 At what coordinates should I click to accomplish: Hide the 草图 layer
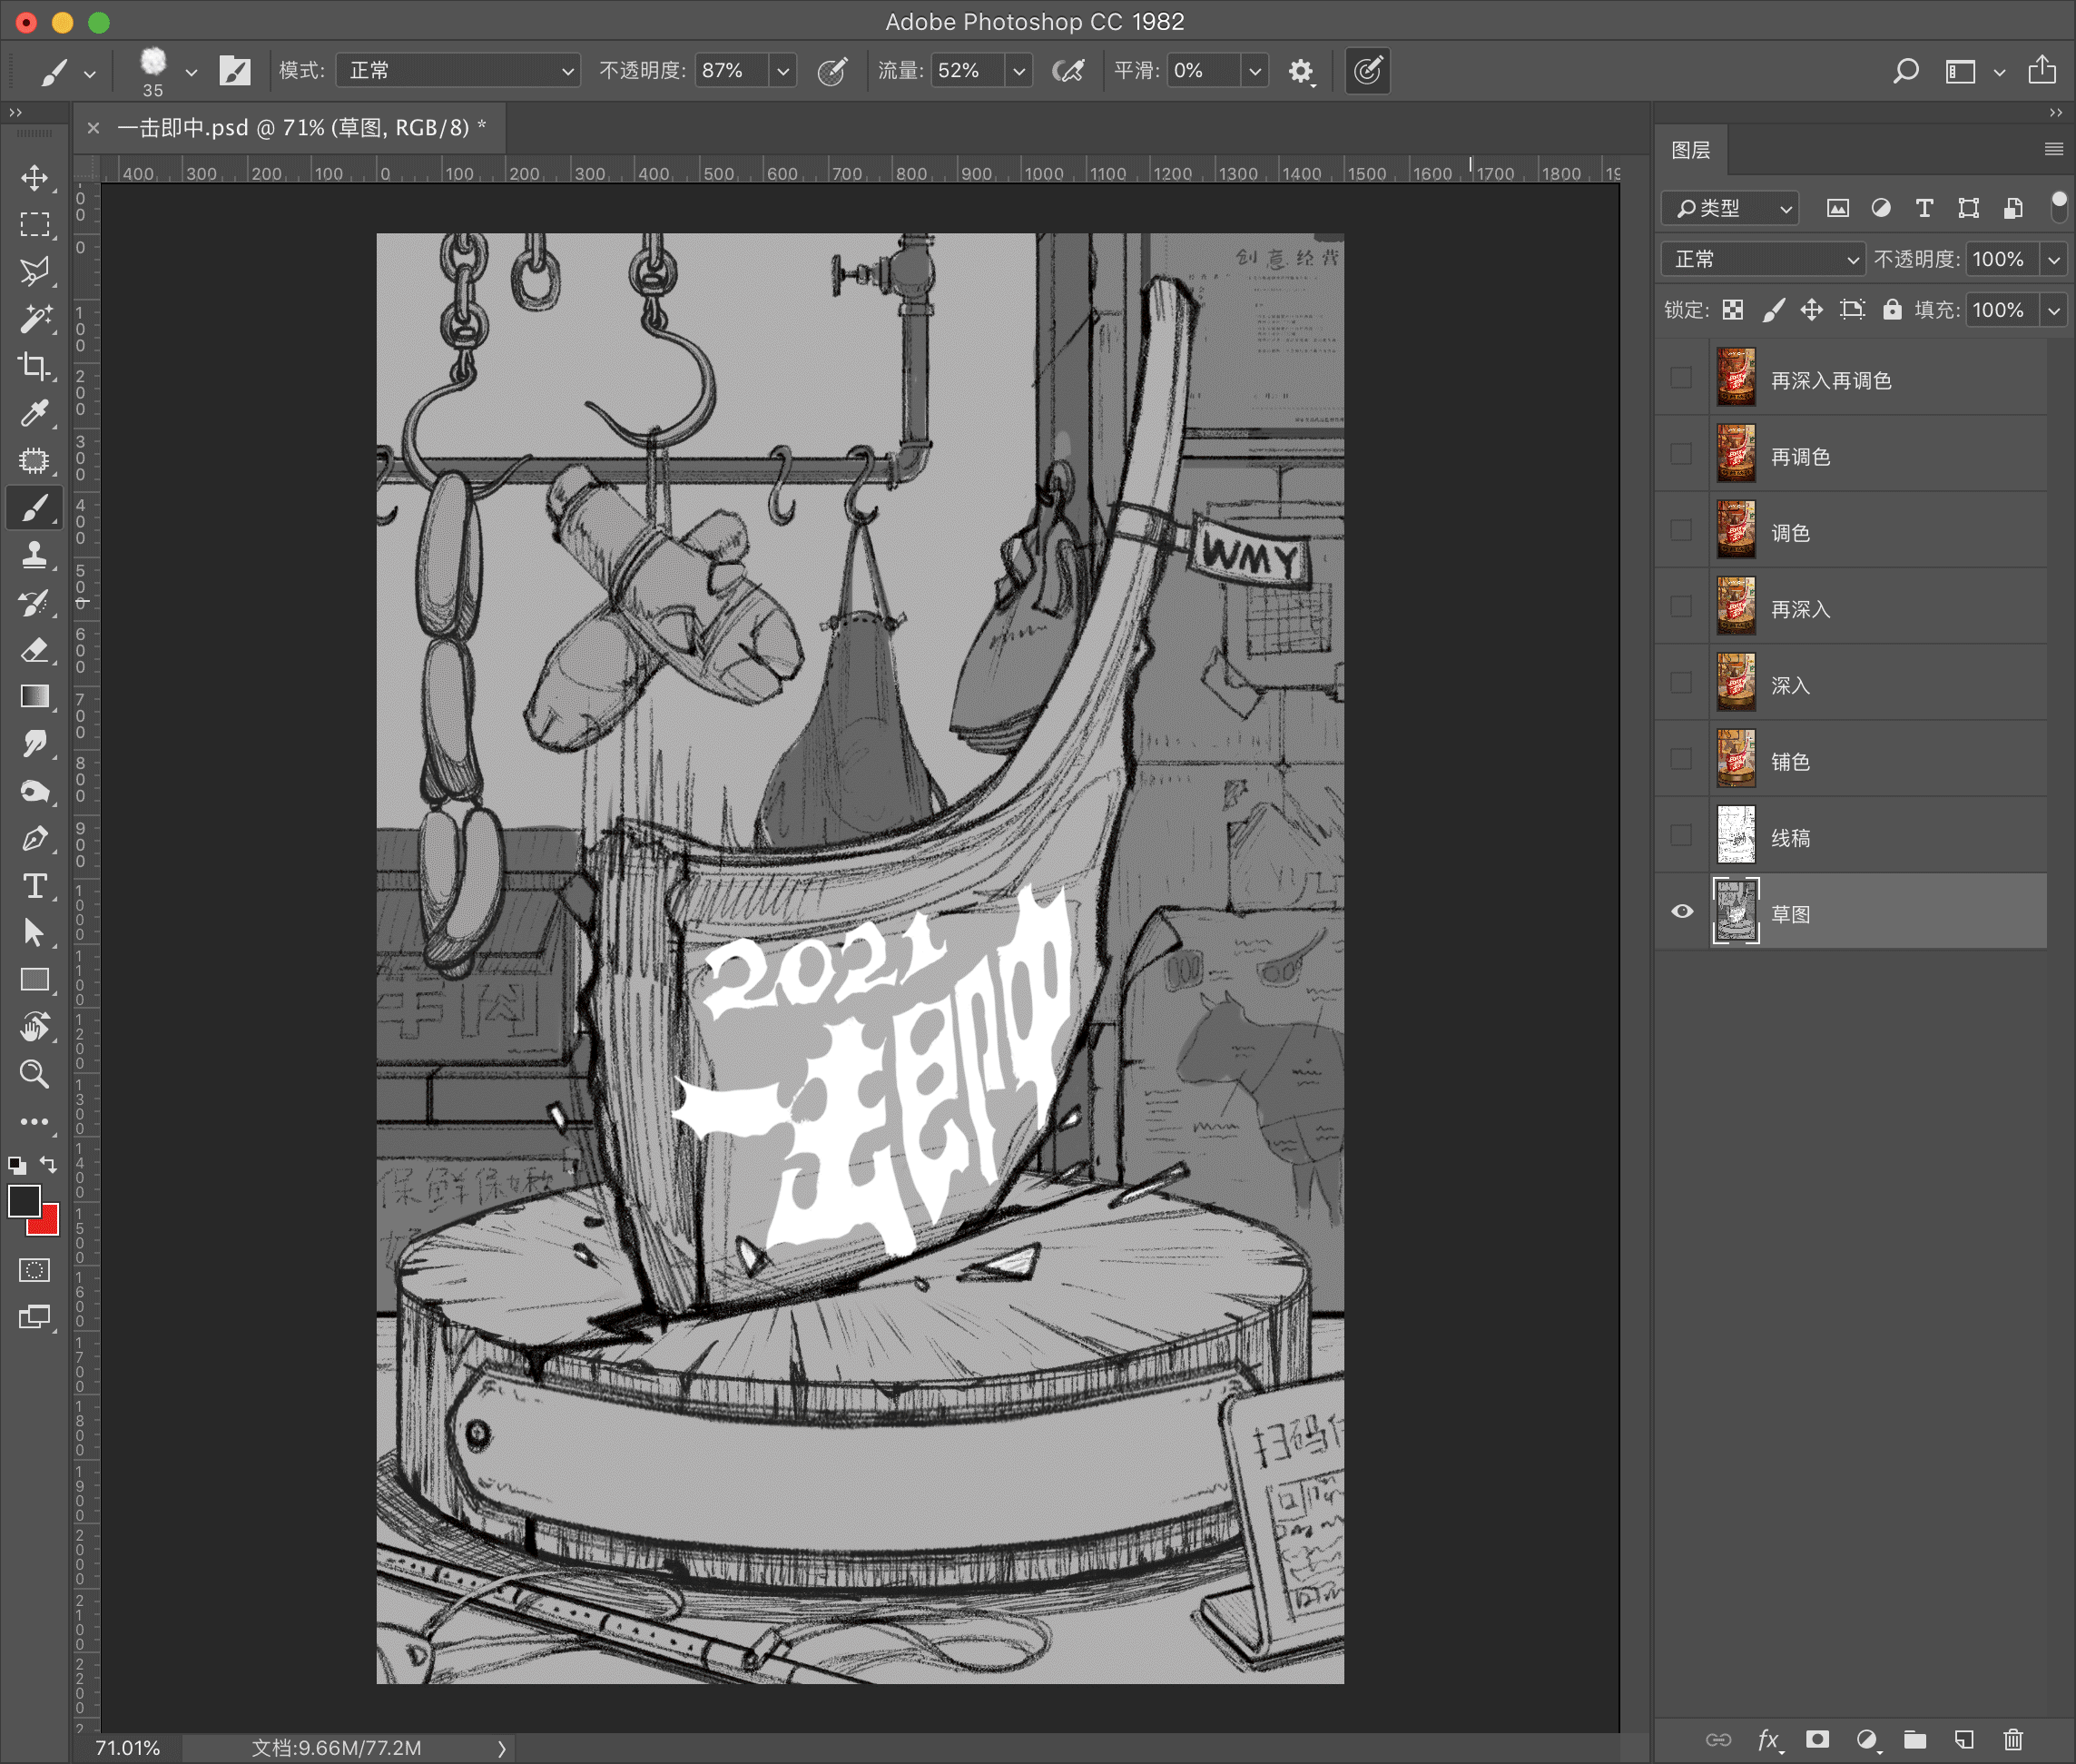coord(1682,911)
